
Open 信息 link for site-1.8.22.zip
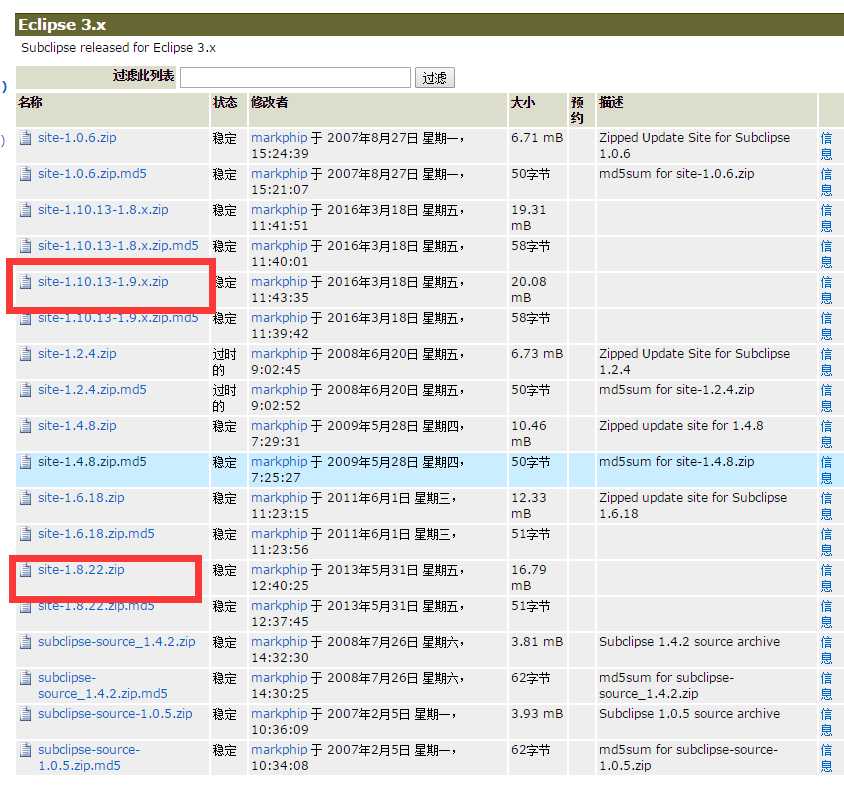[x=826, y=579]
